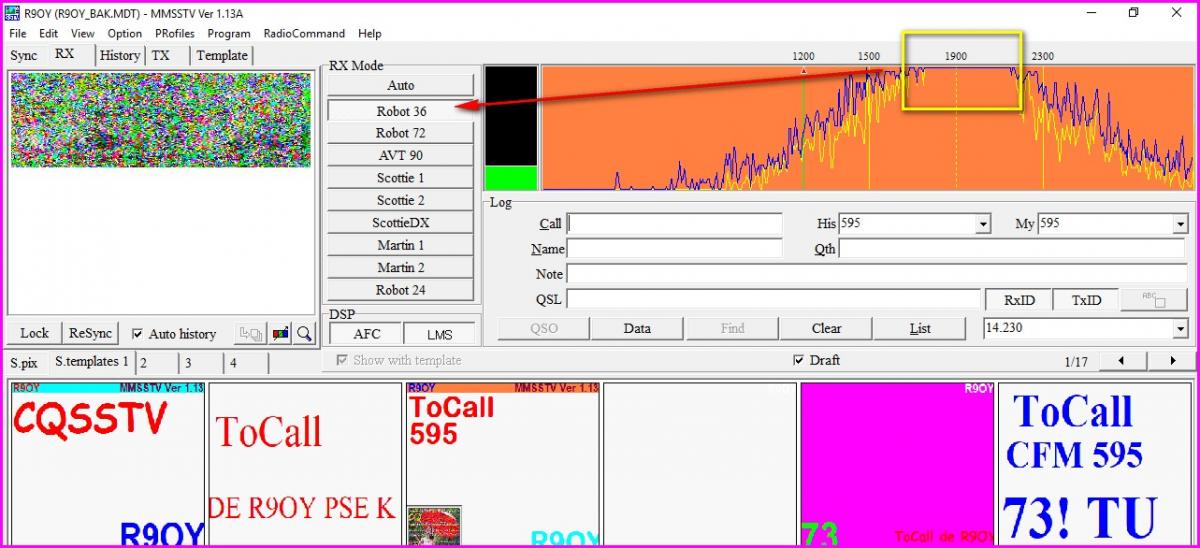The width and height of the screenshot is (1200, 548).
Task: Switch to the History tab
Action: [x=119, y=56]
